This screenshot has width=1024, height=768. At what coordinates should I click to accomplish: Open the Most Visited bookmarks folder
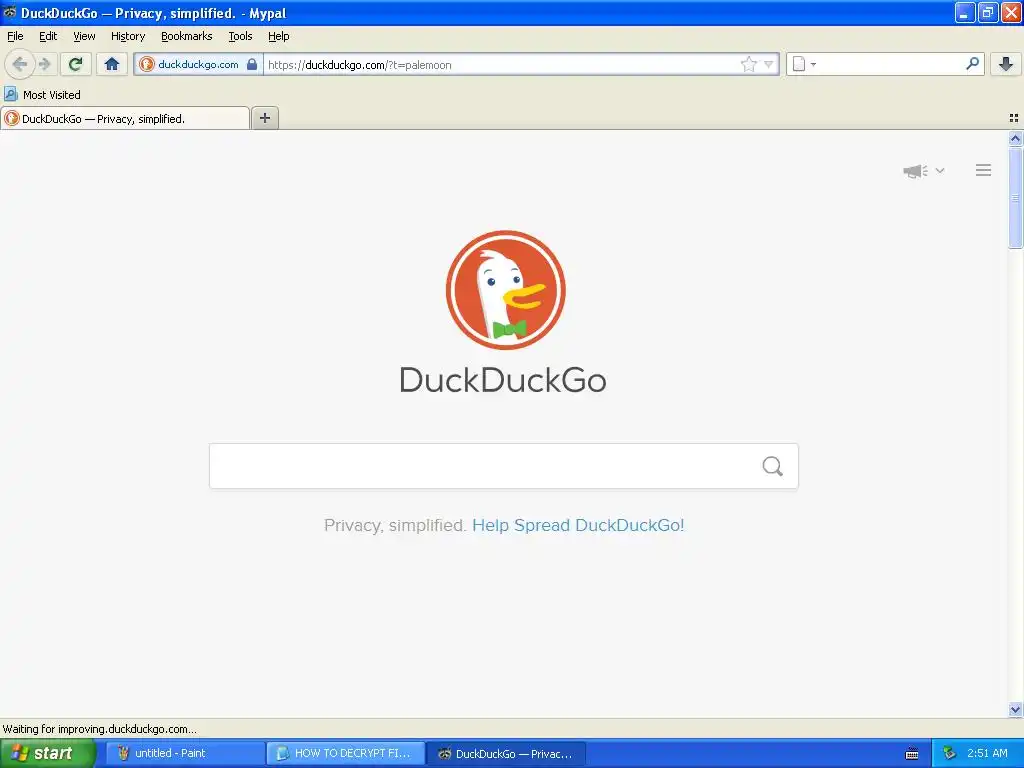(42, 95)
